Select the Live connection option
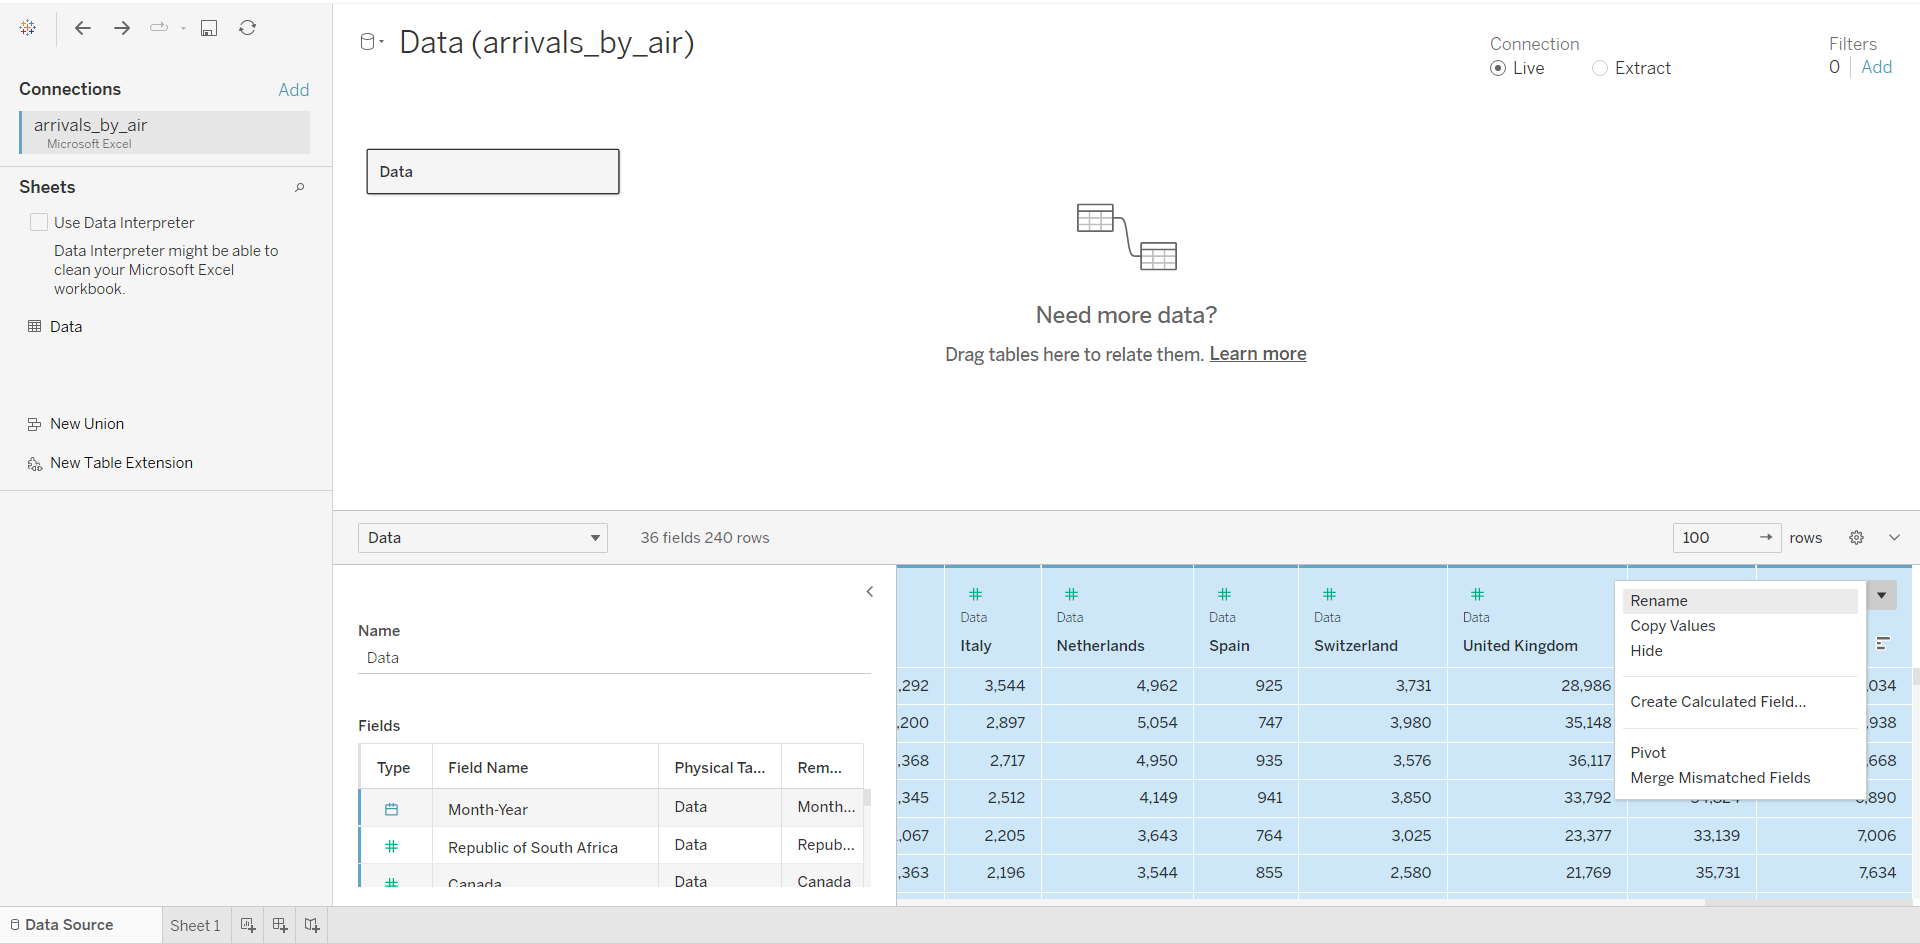 tap(1498, 68)
